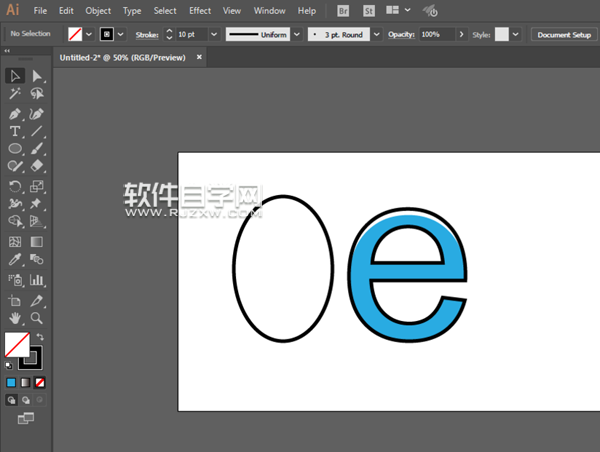Select the Lasso tool

tap(37, 93)
